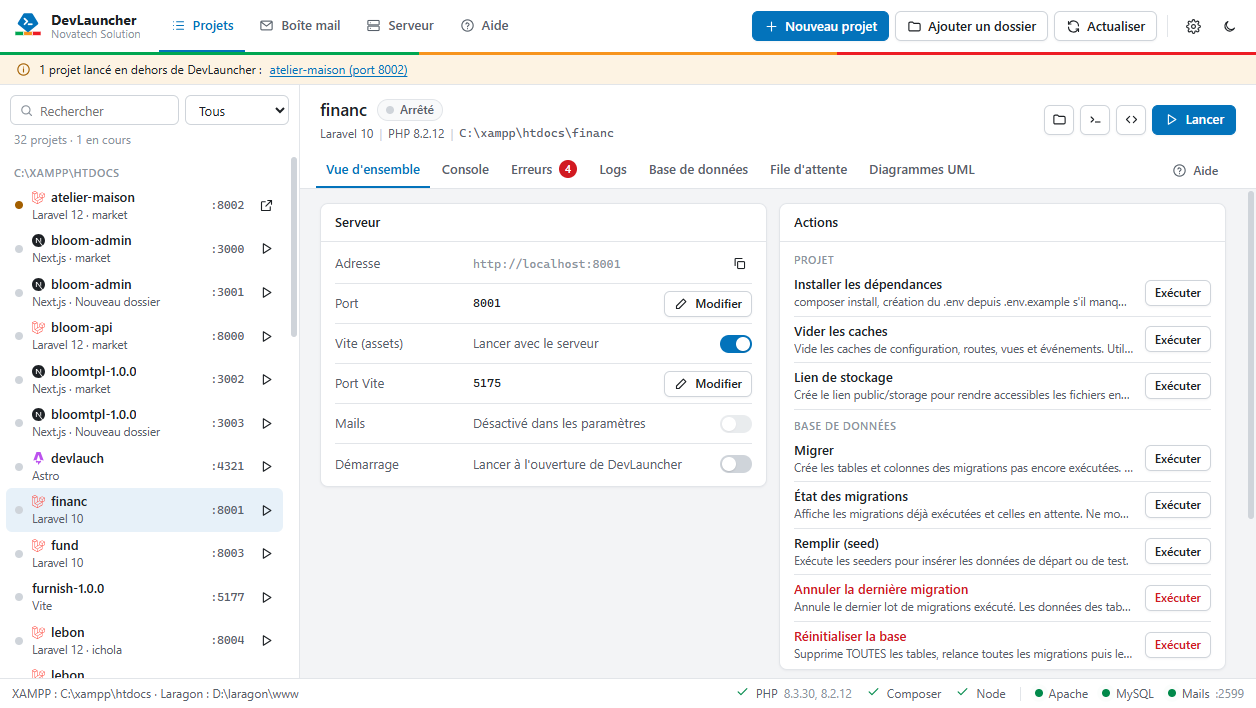
Task: Click the info icon in warning banner
Action: pyautogui.click(x=24, y=70)
